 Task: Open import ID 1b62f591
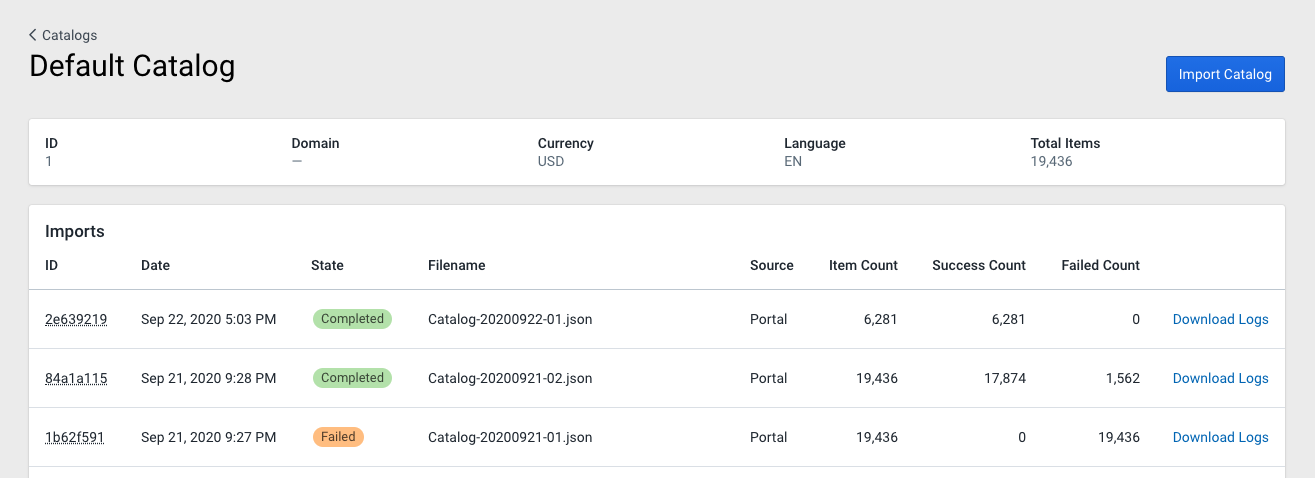pos(75,438)
